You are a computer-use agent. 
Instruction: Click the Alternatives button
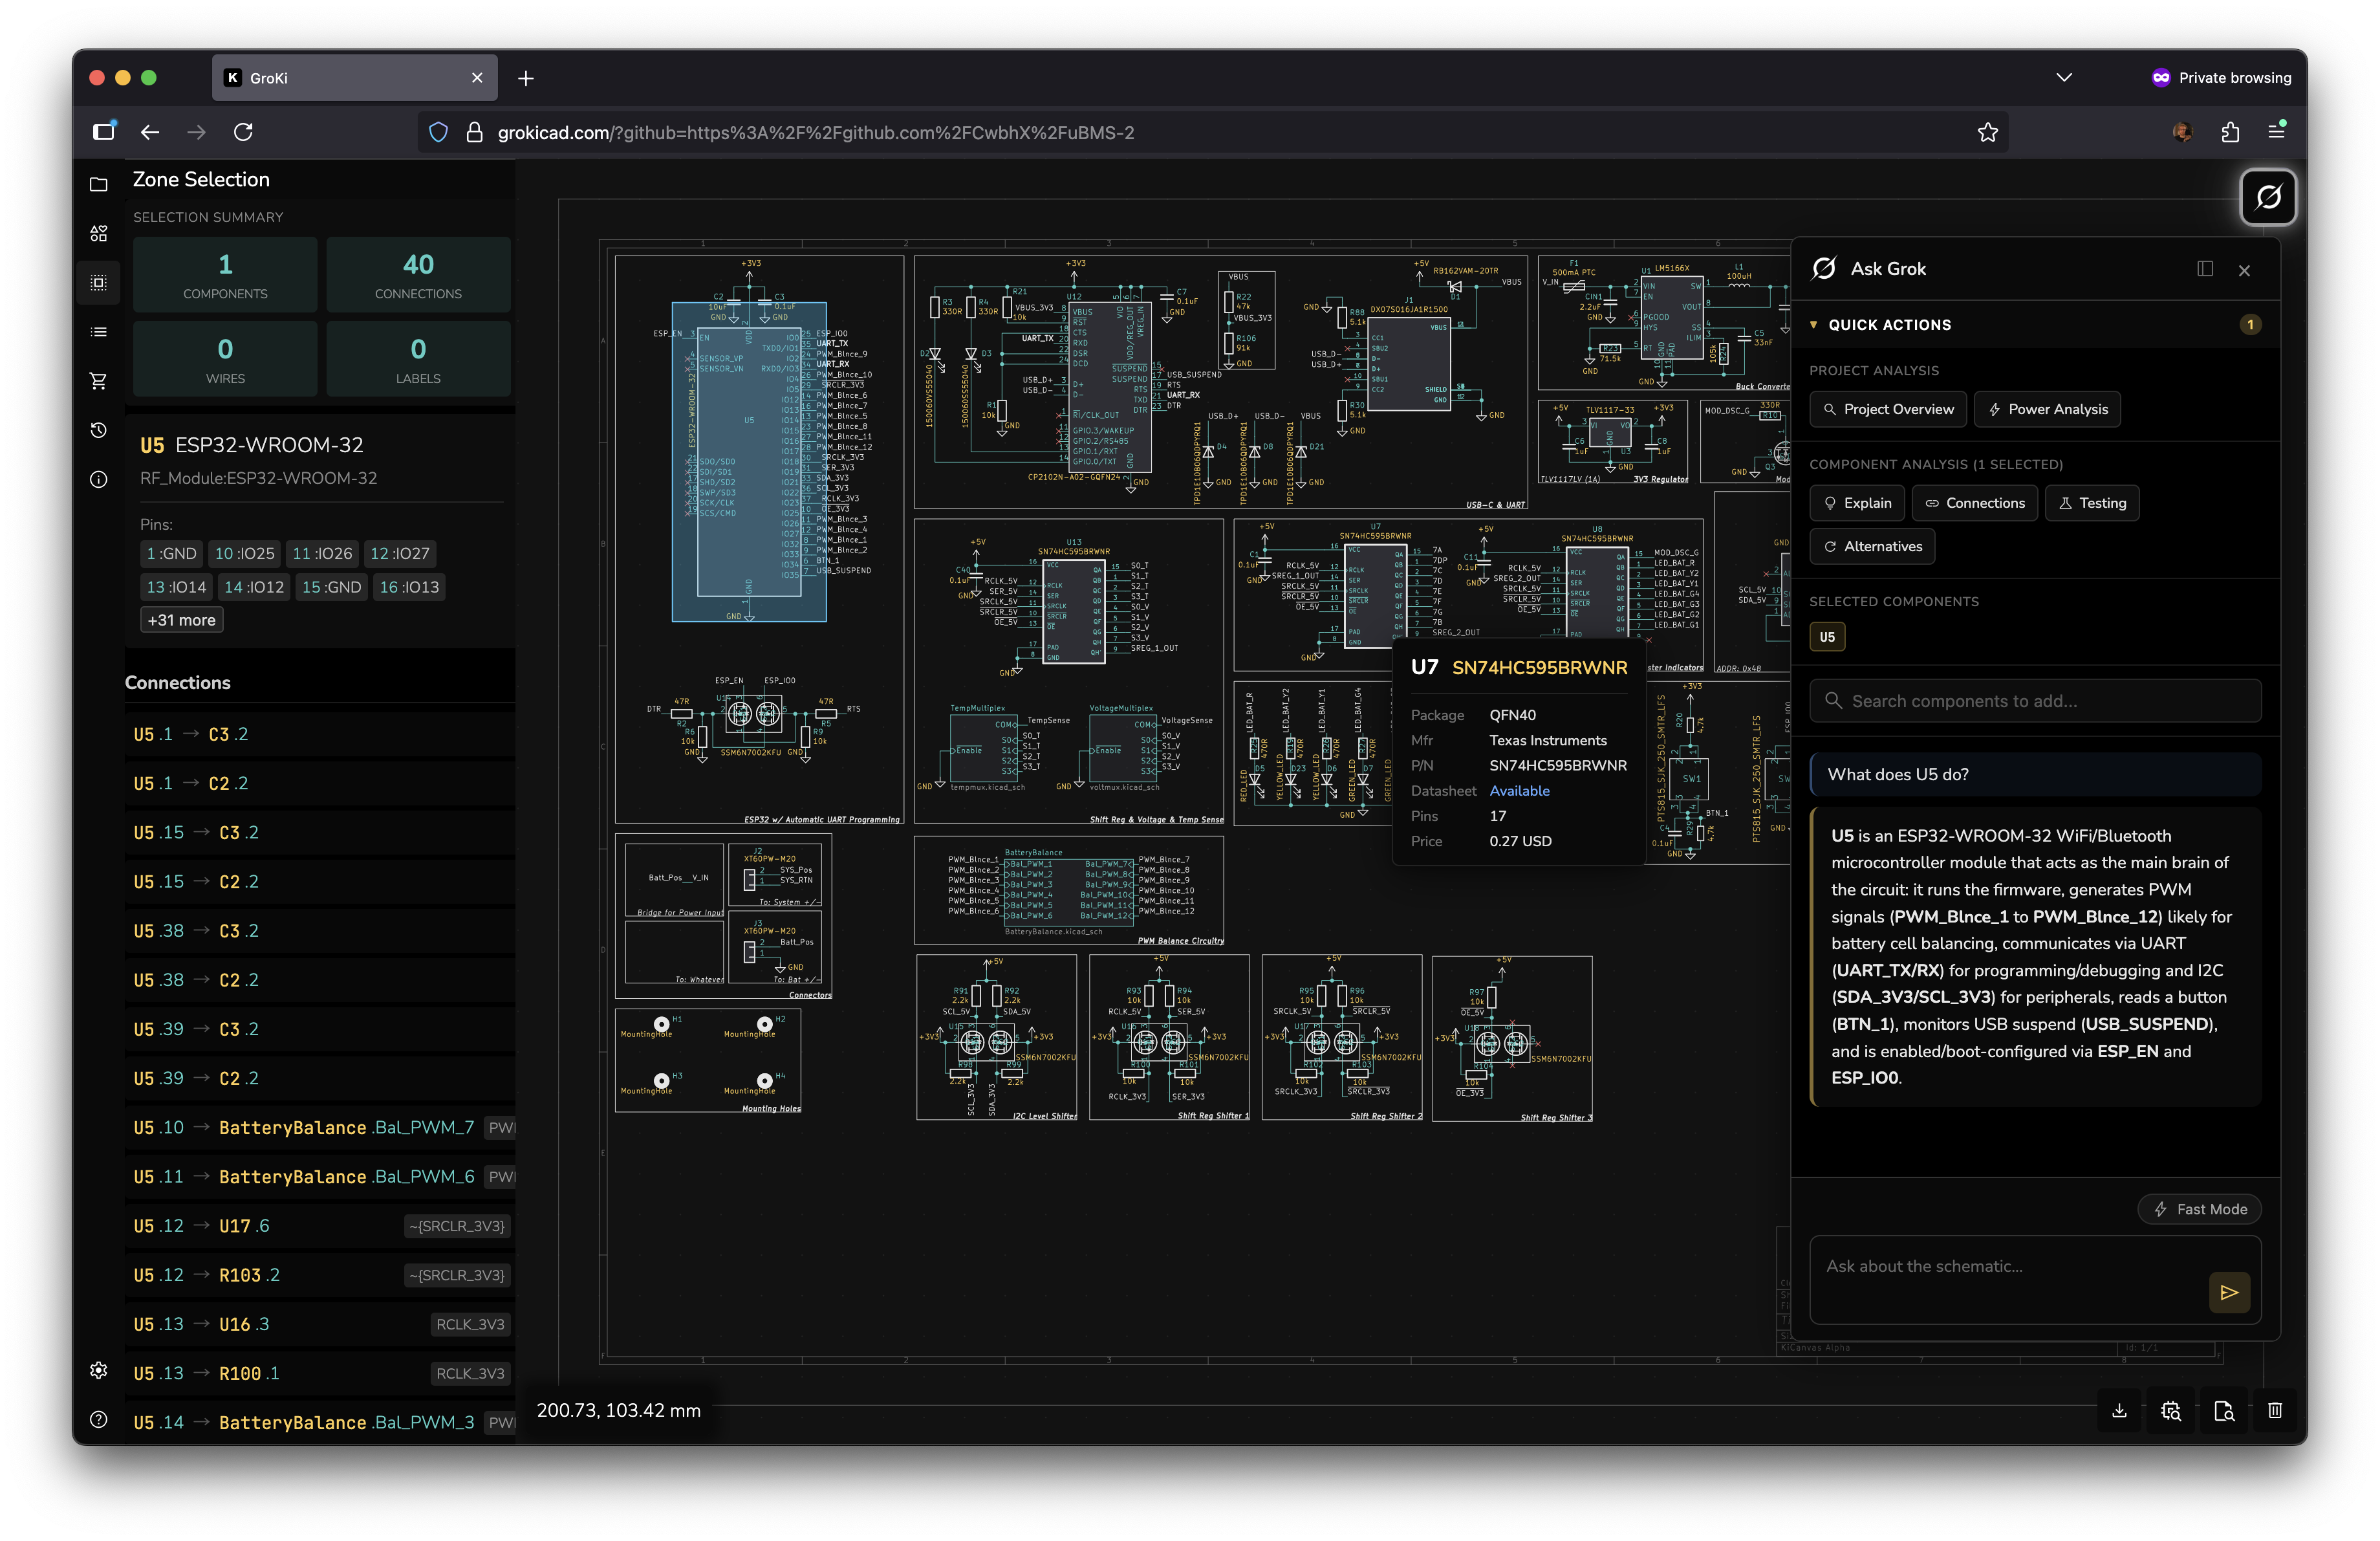(x=1872, y=546)
